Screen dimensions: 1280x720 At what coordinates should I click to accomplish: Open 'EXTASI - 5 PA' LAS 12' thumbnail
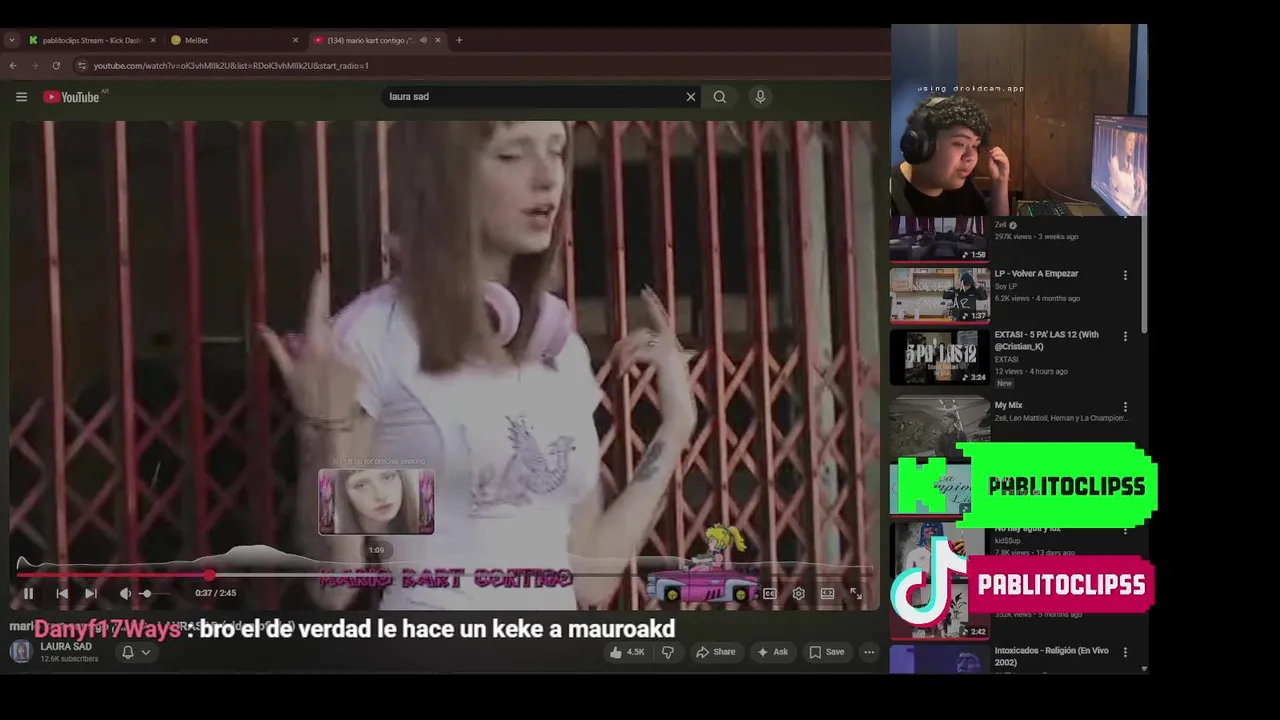point(940,357)
